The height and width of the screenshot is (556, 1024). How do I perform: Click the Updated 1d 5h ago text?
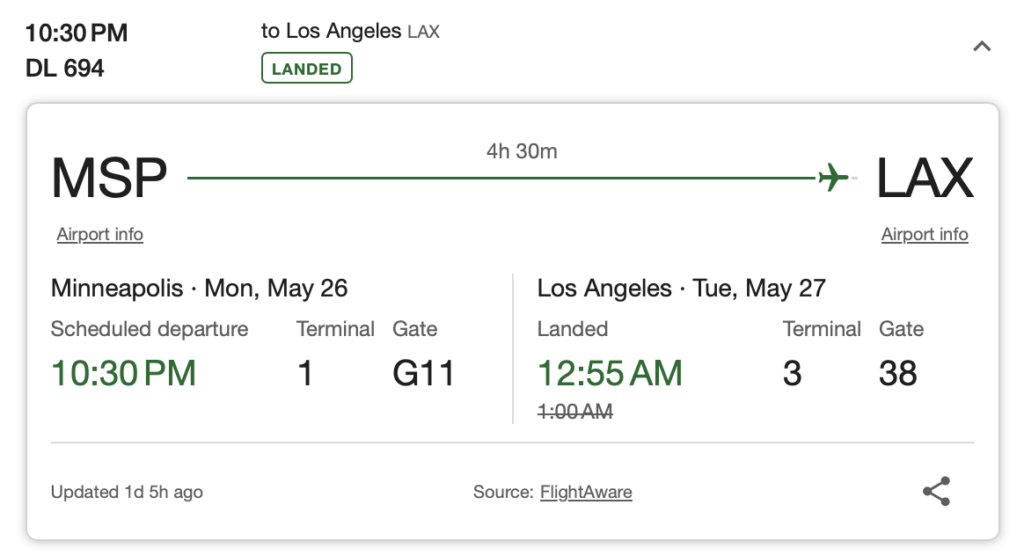(127, 492)
